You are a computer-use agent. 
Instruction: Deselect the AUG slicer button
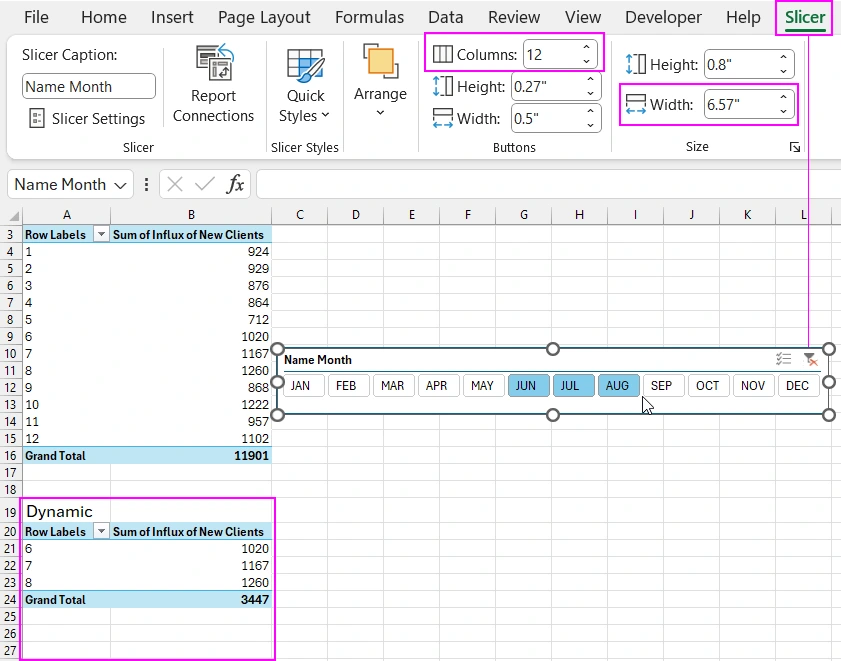(x=618, y=385)
